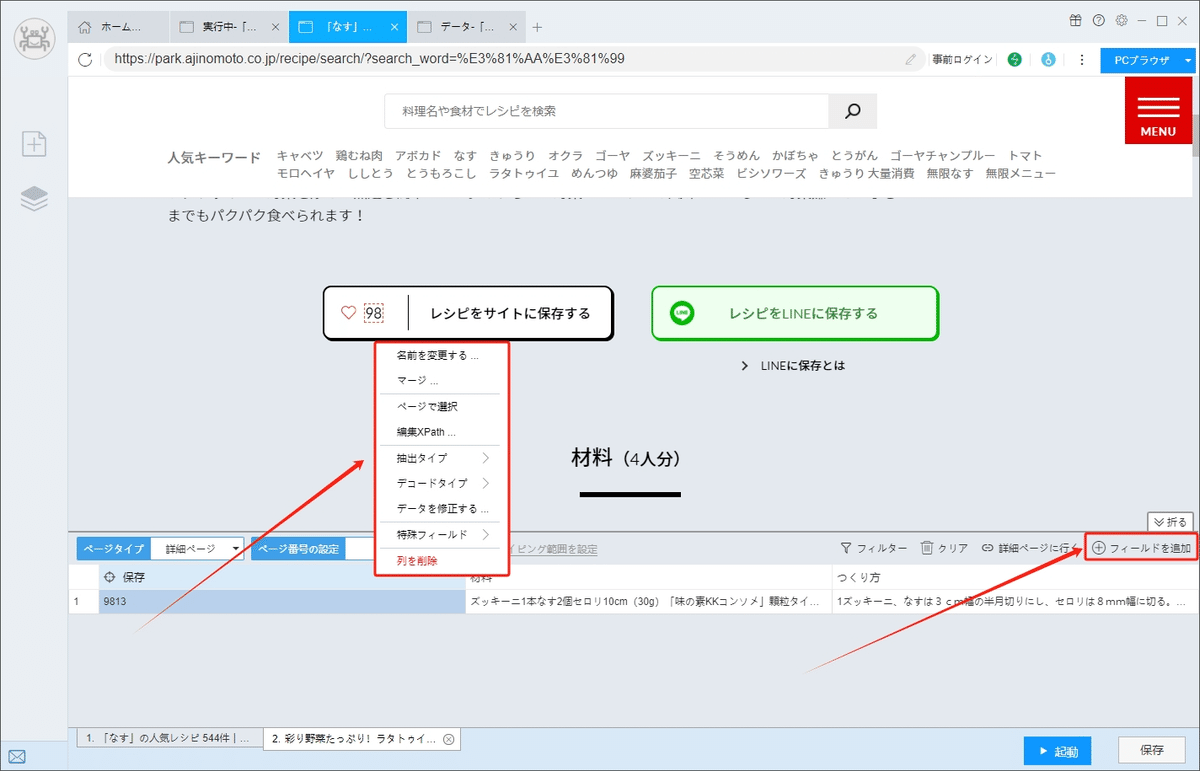Collapse the panel with 折る button
Image resolution: width=1200 pixels, height=771 pixels.
click(1170, 521)
